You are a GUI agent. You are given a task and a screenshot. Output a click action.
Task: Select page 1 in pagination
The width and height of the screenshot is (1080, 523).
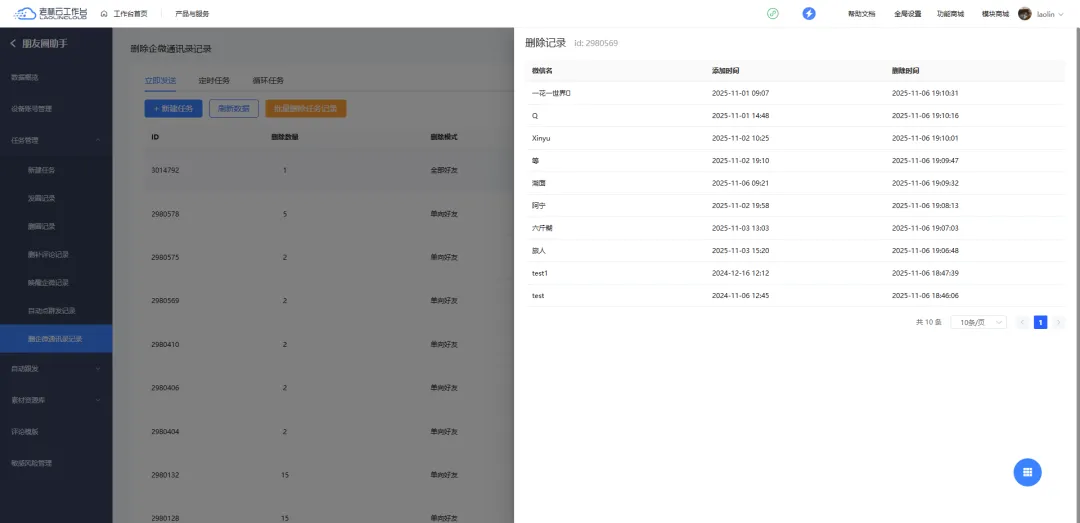coord(1040,322)
